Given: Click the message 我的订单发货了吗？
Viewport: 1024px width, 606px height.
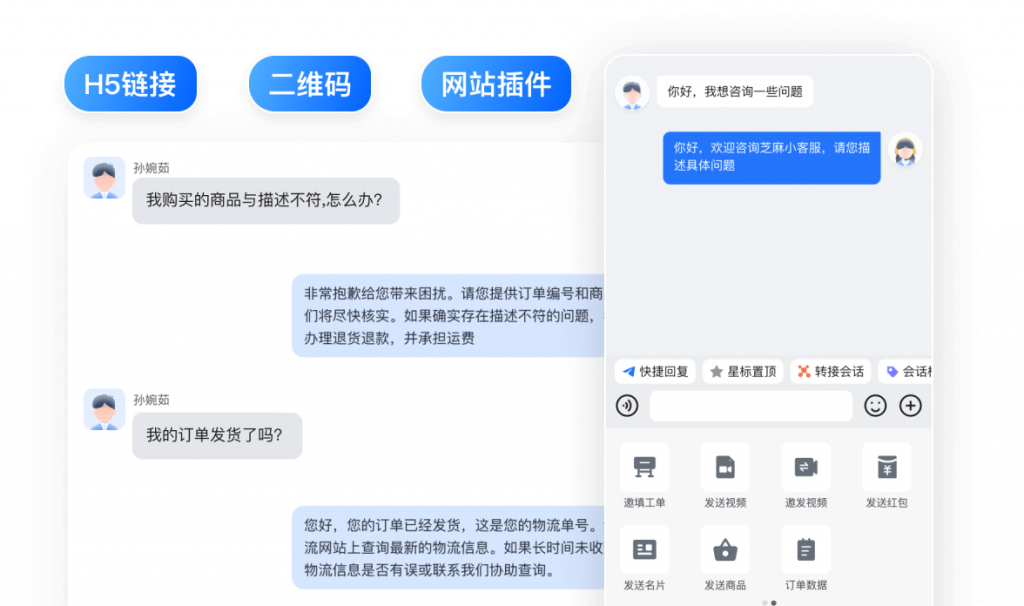Looking at the screenshot, I should tap(216, 436).
